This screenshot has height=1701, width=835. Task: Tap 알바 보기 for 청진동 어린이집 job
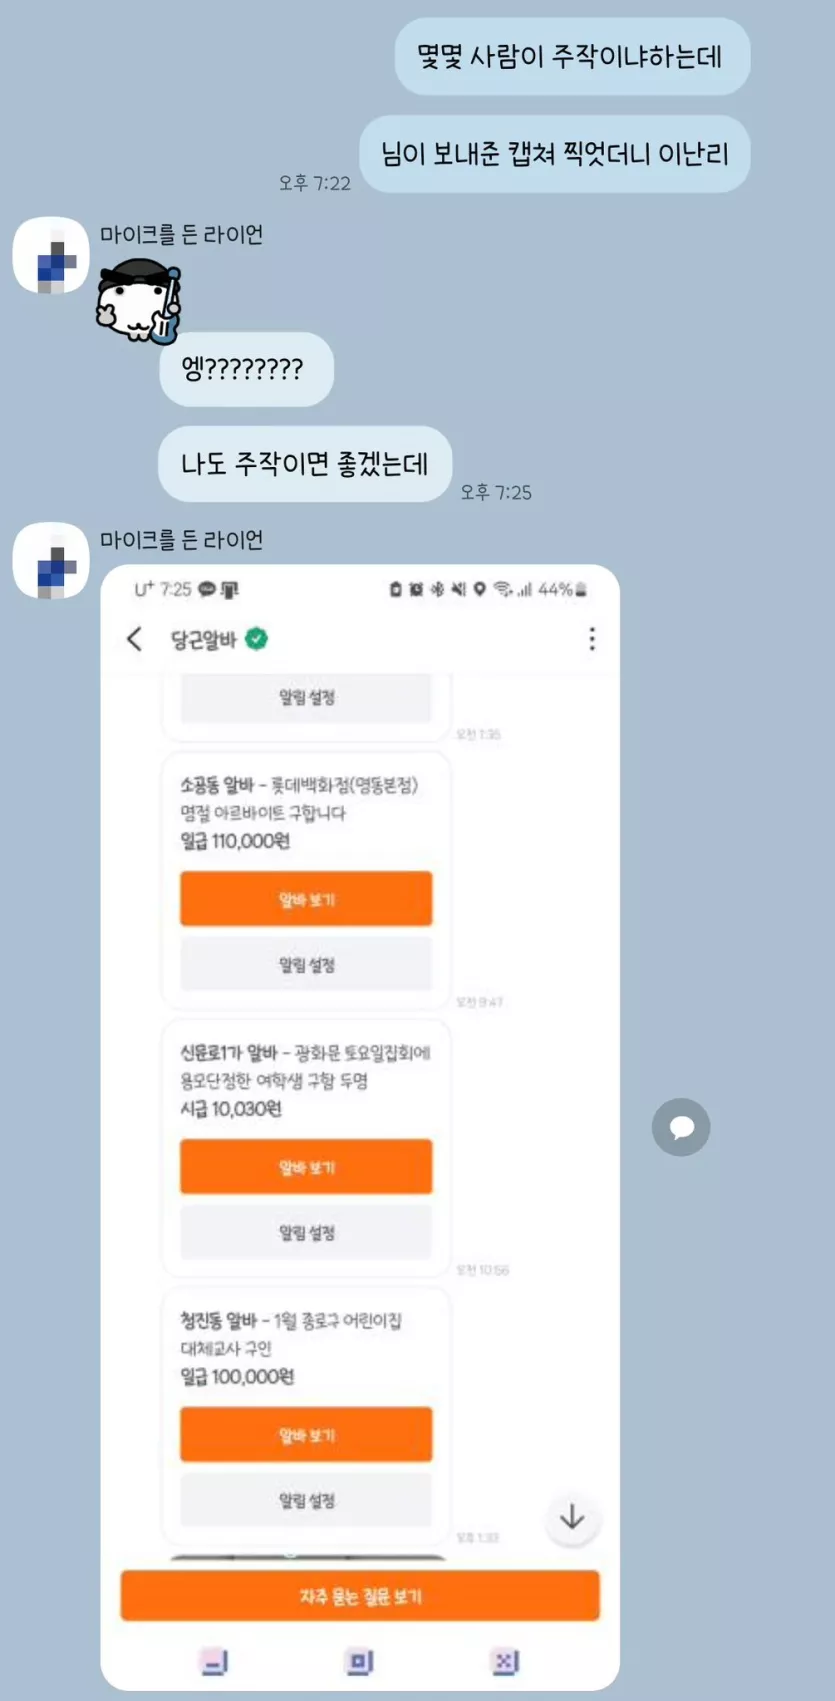tap(306, 1434)
